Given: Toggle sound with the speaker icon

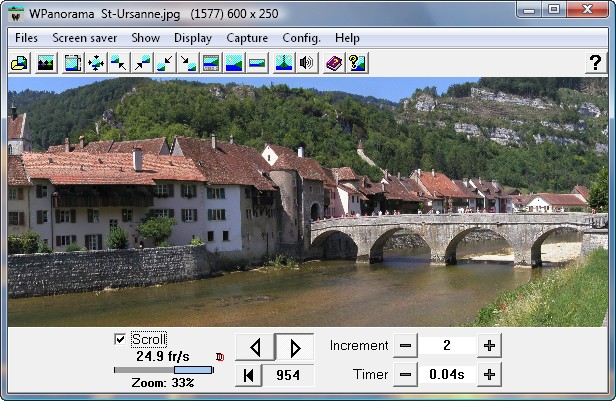Looking at the screenshot, I should [x=306, y=63].
